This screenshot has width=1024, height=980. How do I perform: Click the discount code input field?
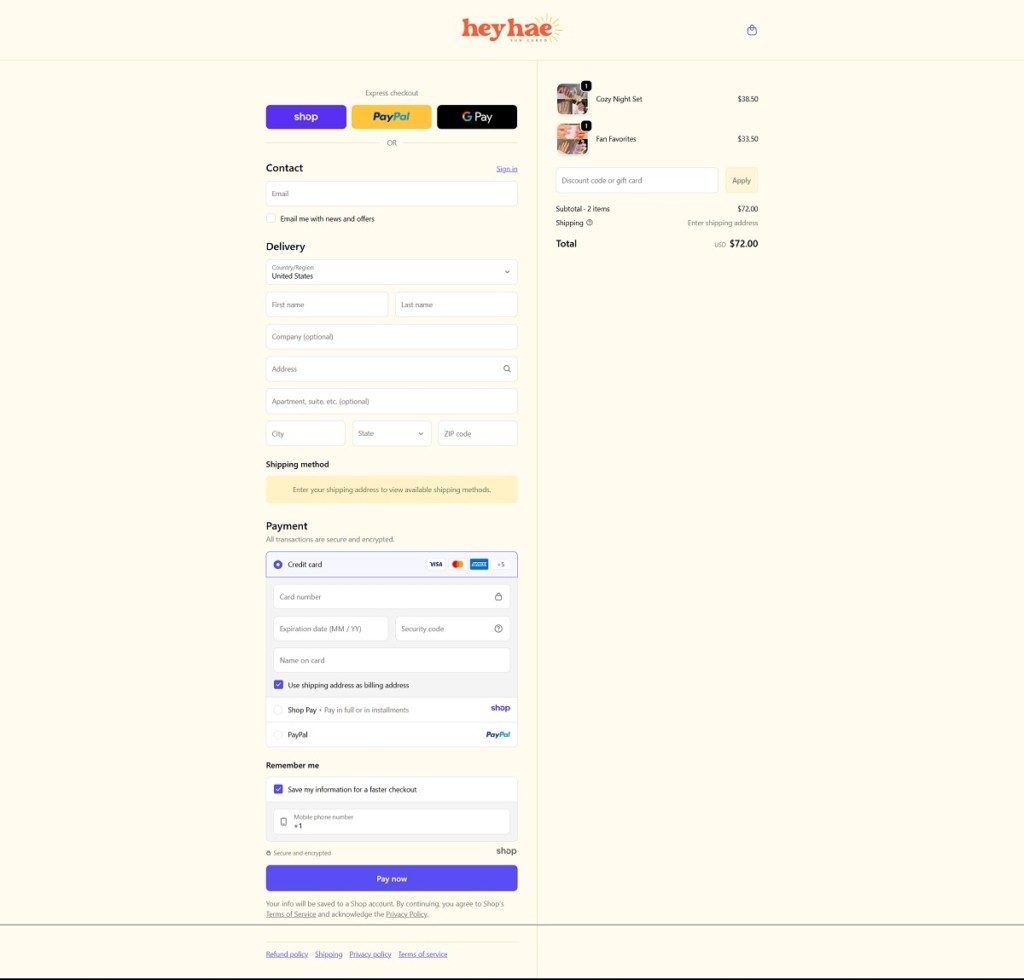[636, 181]
